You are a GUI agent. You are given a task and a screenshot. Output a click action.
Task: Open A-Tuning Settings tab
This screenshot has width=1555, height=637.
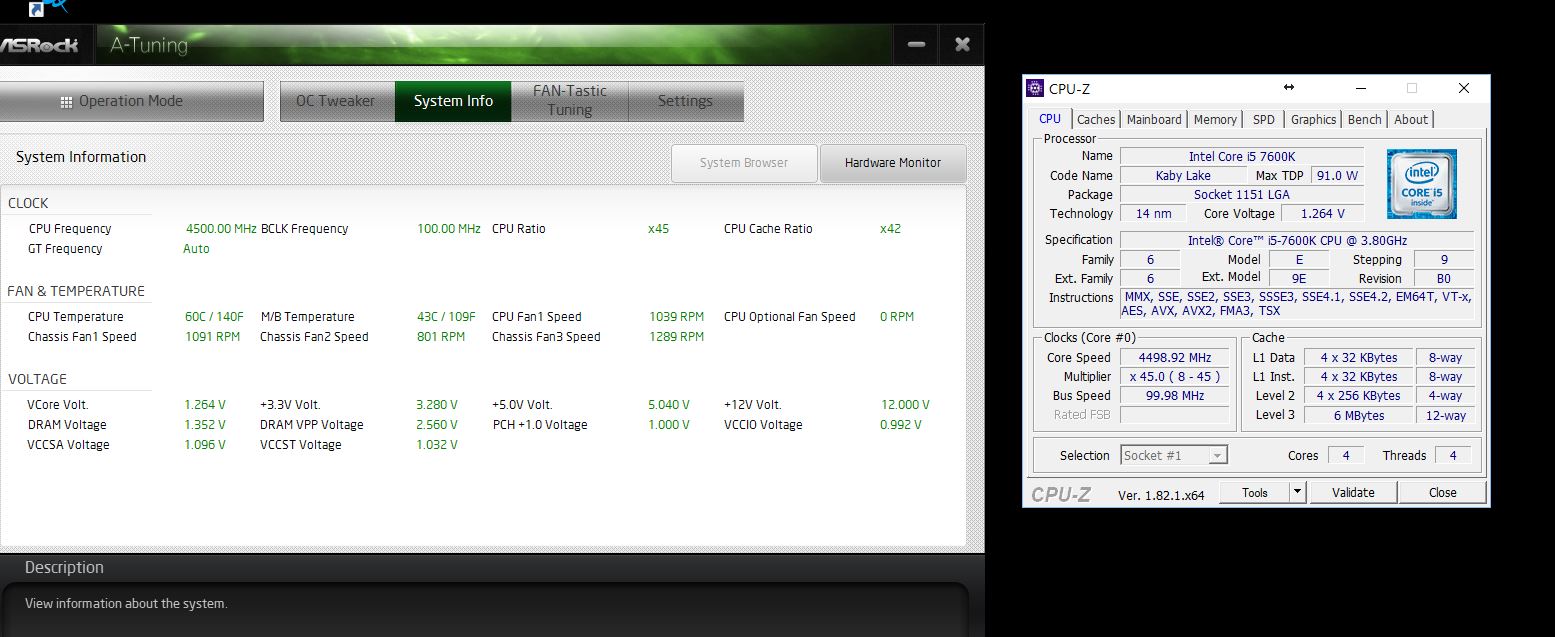tap(685, 101)
